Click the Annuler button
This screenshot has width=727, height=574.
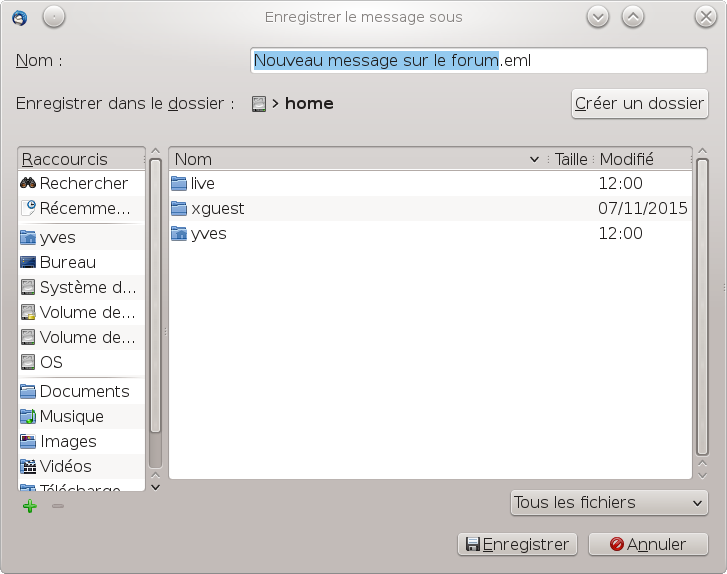648,544
